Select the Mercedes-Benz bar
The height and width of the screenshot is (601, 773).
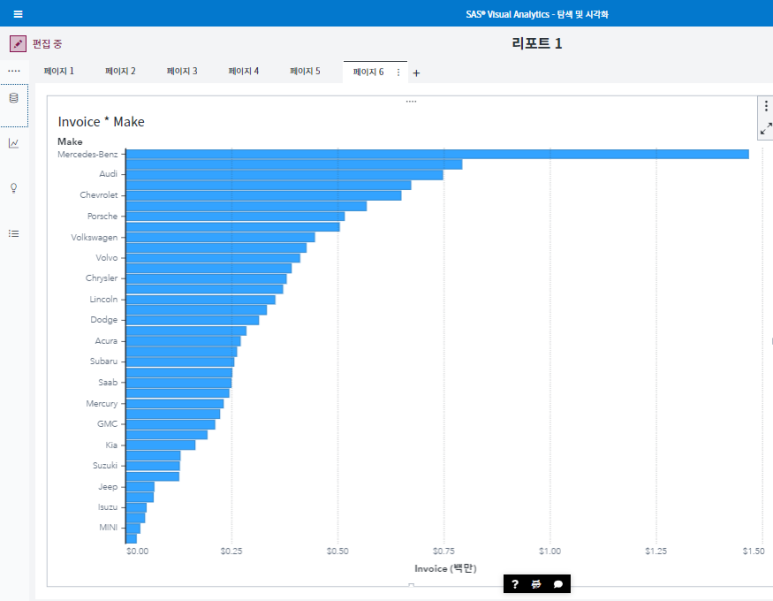point(437,154)
